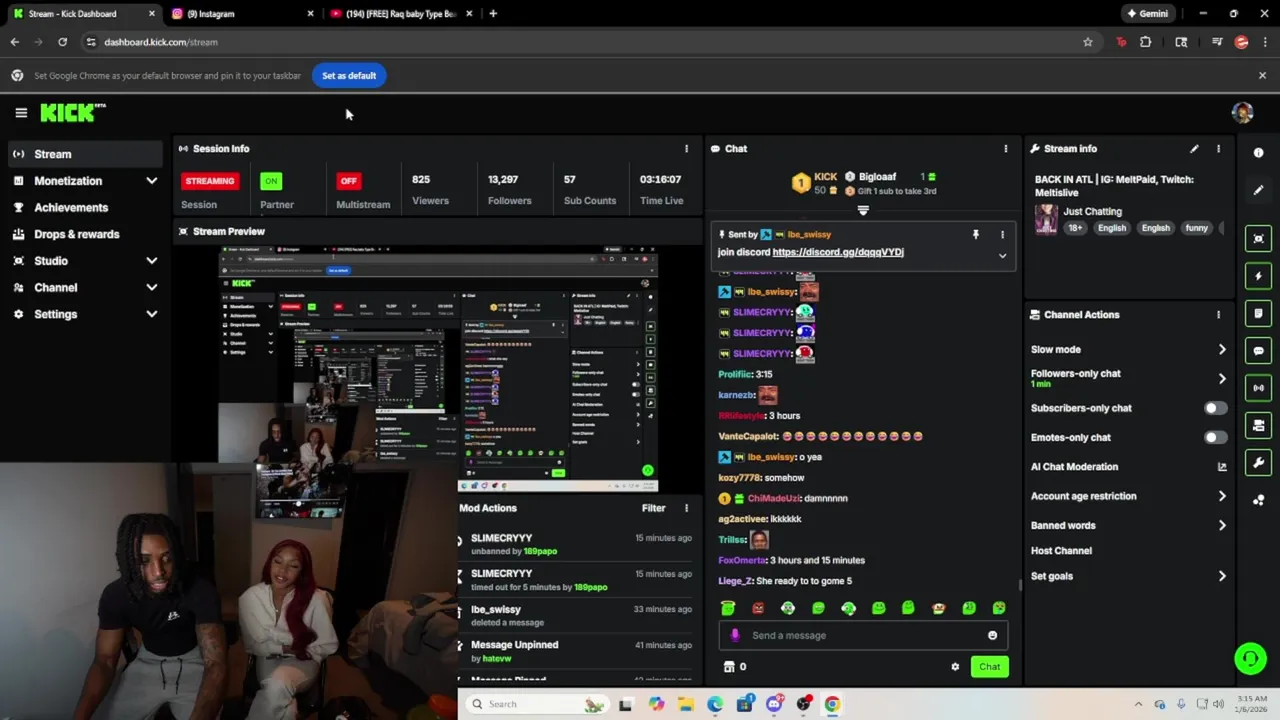1280x720 pixels.
Task: Open the discord.gg link in the pinned message
Action: (838, 253)
